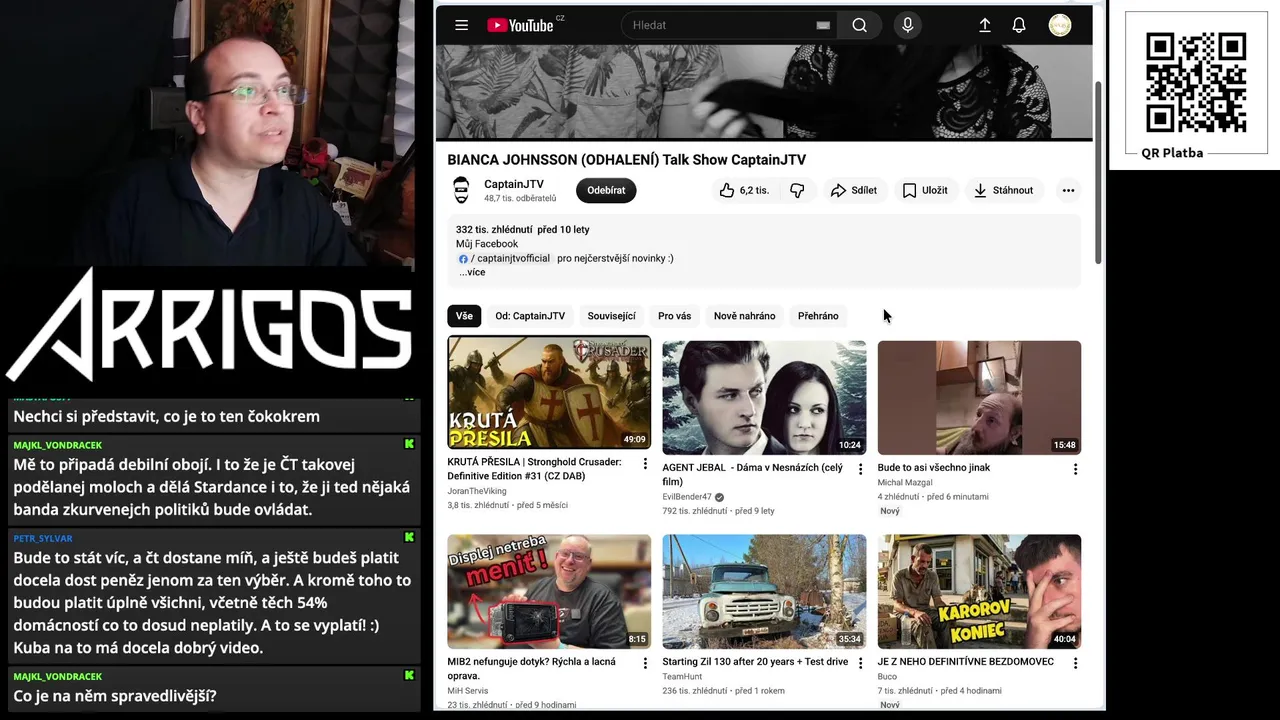Click chat message 'Co je na něm spravedlivější?'
1280x720 pixels.
[x=115, y=696]
